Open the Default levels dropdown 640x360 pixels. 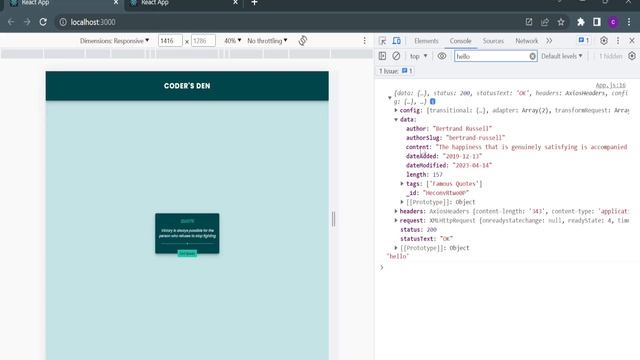pyautogui.click(x=562, y=56)
